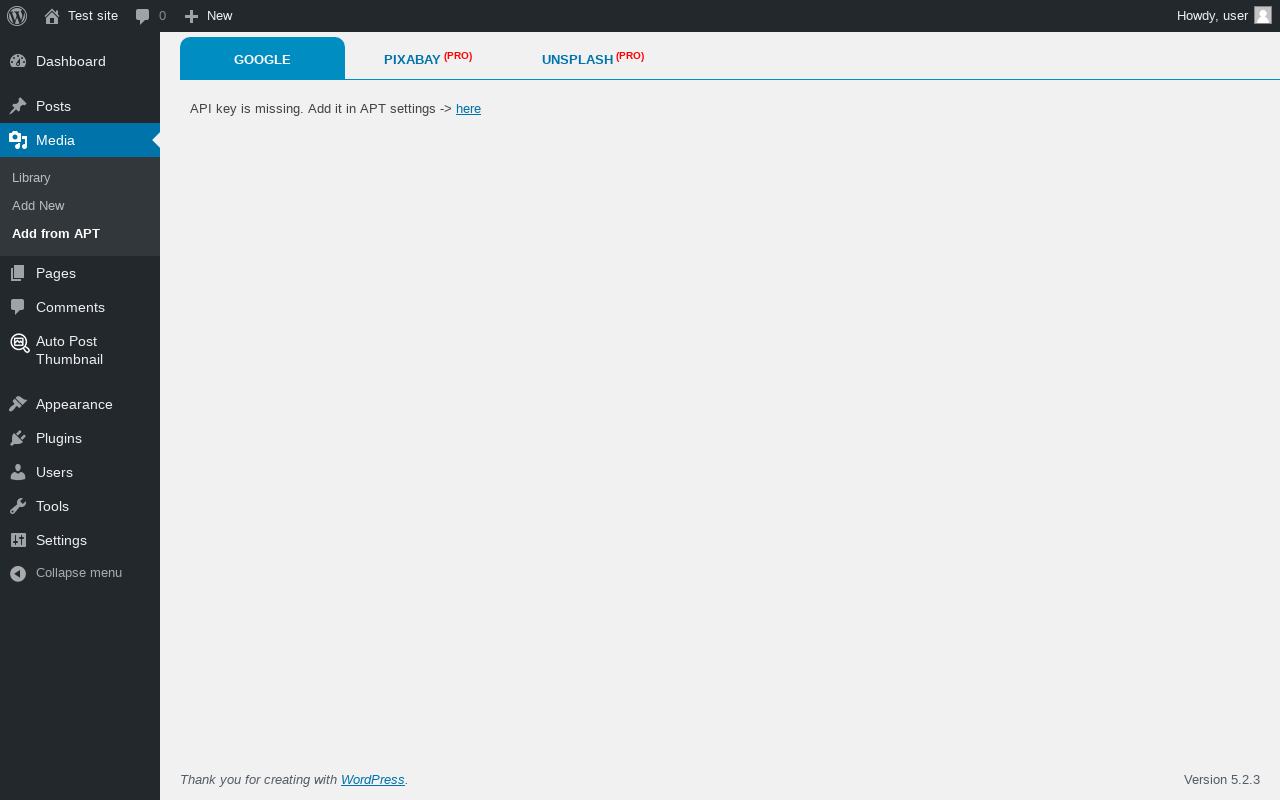Open the Plugins menu label
The image size is (1280, 800).
tap(59, 438)
